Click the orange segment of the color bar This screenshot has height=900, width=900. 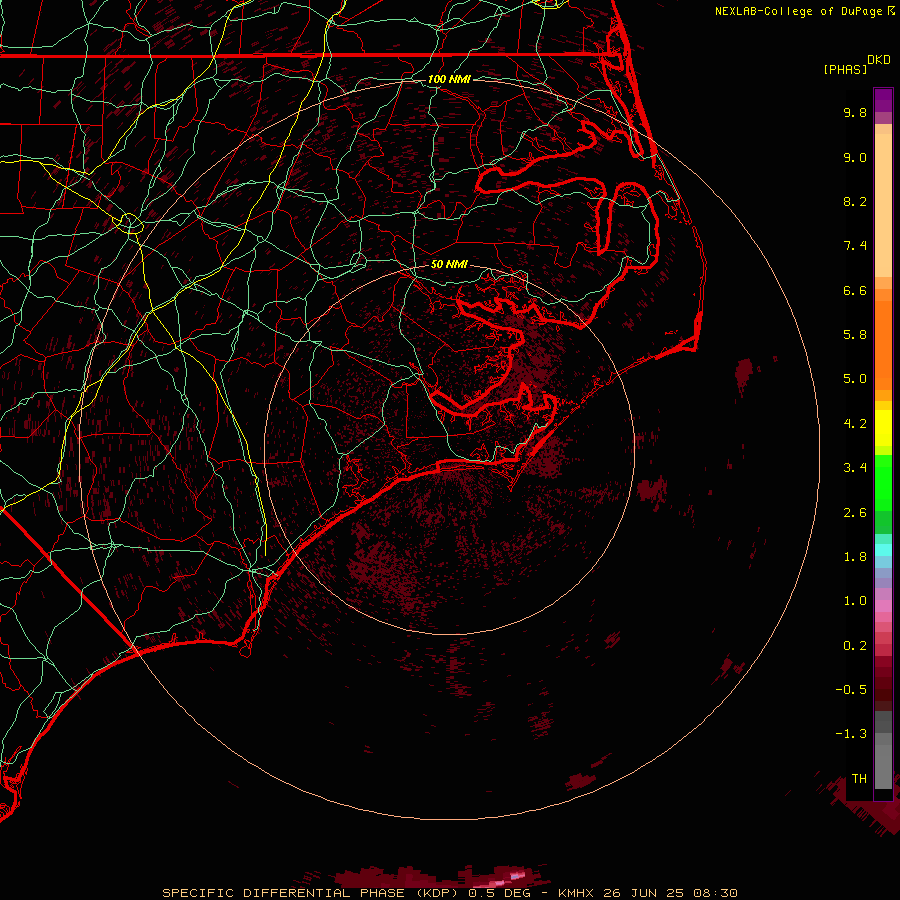[883, 344]
